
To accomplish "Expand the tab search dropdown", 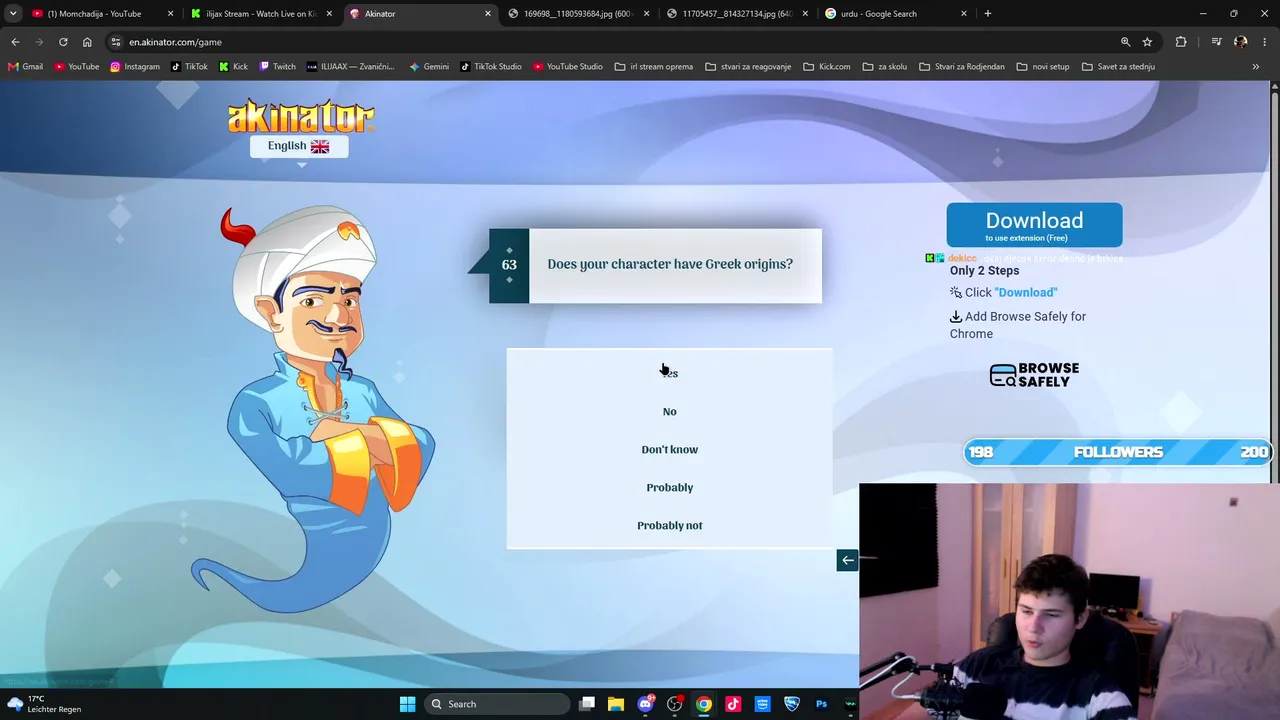I will pyautogui.click(x=13, y=14).
